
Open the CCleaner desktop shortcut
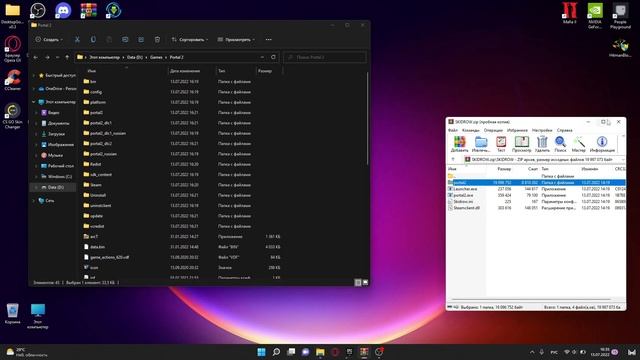pos(13,80)
